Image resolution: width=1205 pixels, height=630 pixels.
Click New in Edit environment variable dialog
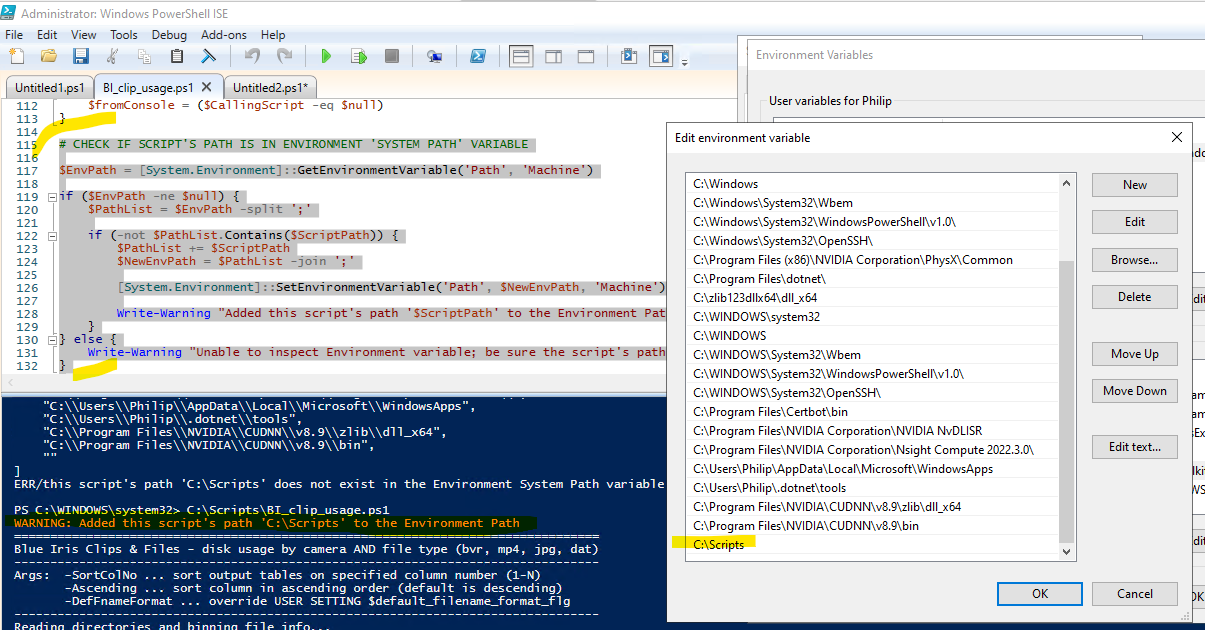point(1135,185)
